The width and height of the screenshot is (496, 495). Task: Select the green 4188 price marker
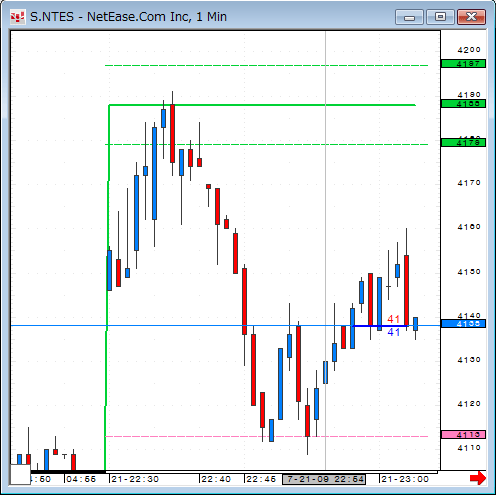pos(463,104)
